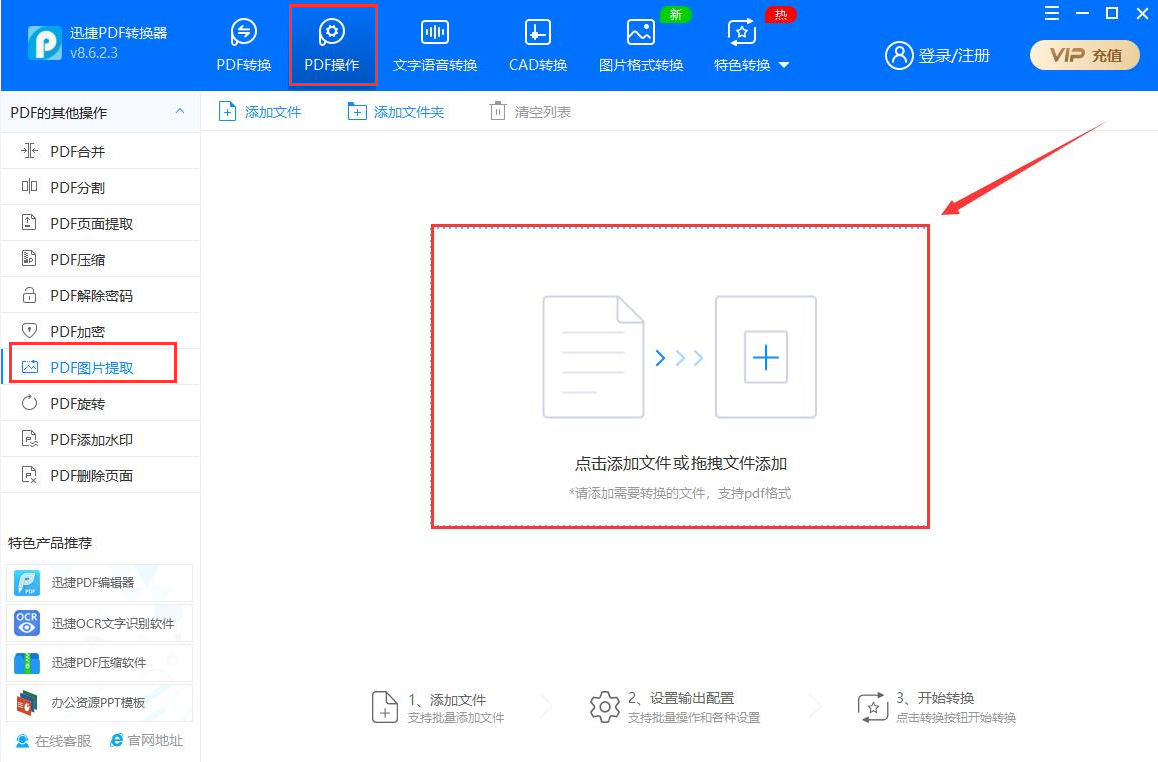
Task: Click the 添加文件 toolbar button
Action: click(260, 112)
